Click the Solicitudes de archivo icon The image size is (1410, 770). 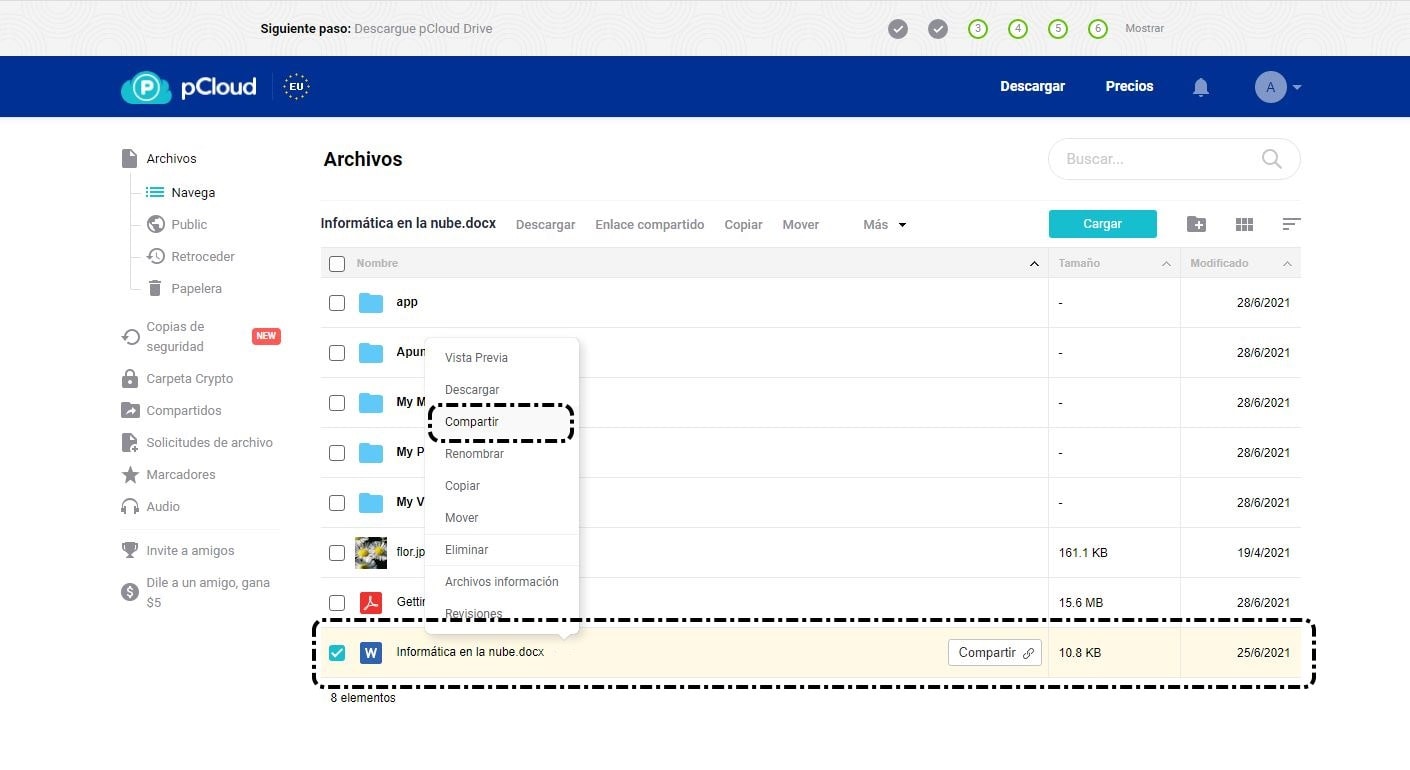[x=130, y=442]
